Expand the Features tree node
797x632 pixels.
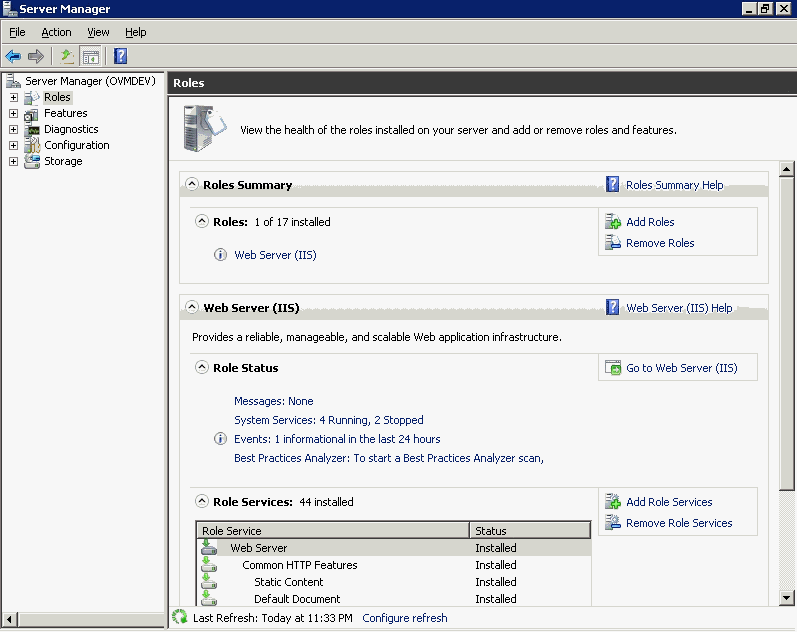coord(14,113)
